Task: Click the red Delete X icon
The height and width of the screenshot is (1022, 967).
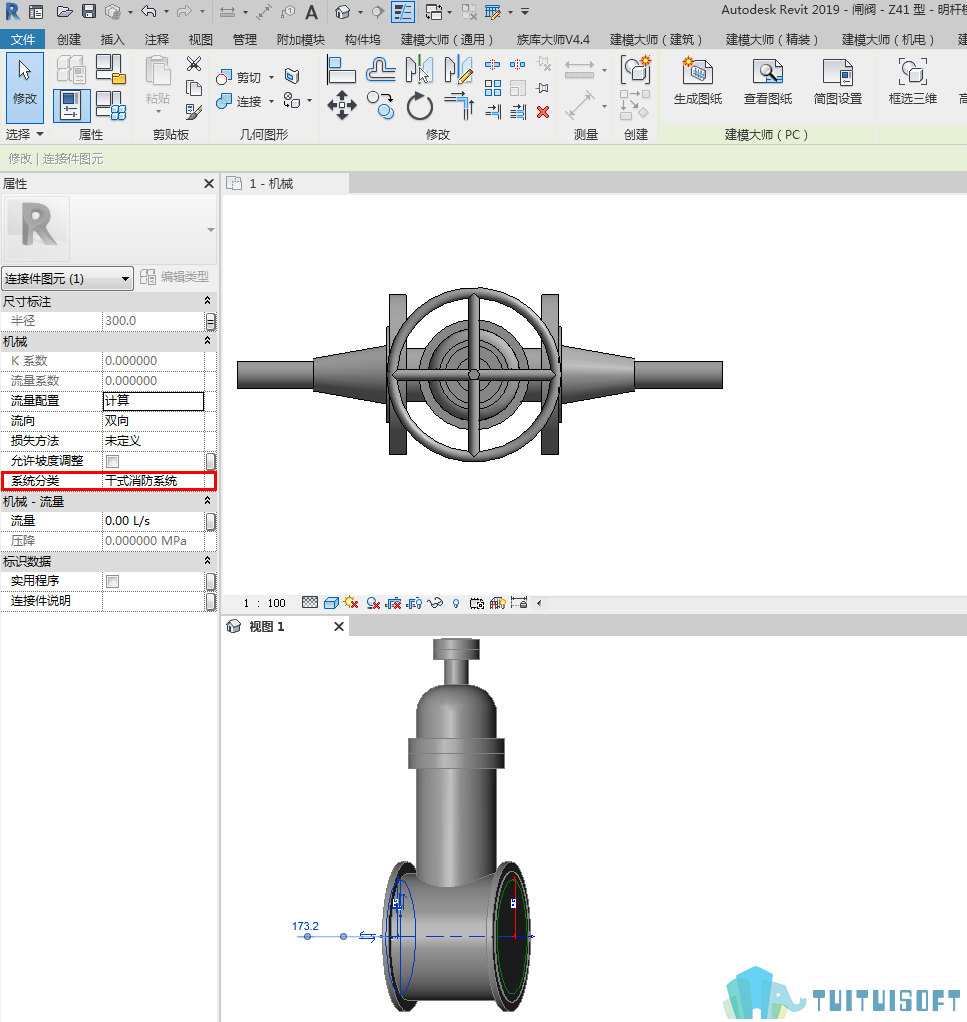Action: tap(543, 112)
